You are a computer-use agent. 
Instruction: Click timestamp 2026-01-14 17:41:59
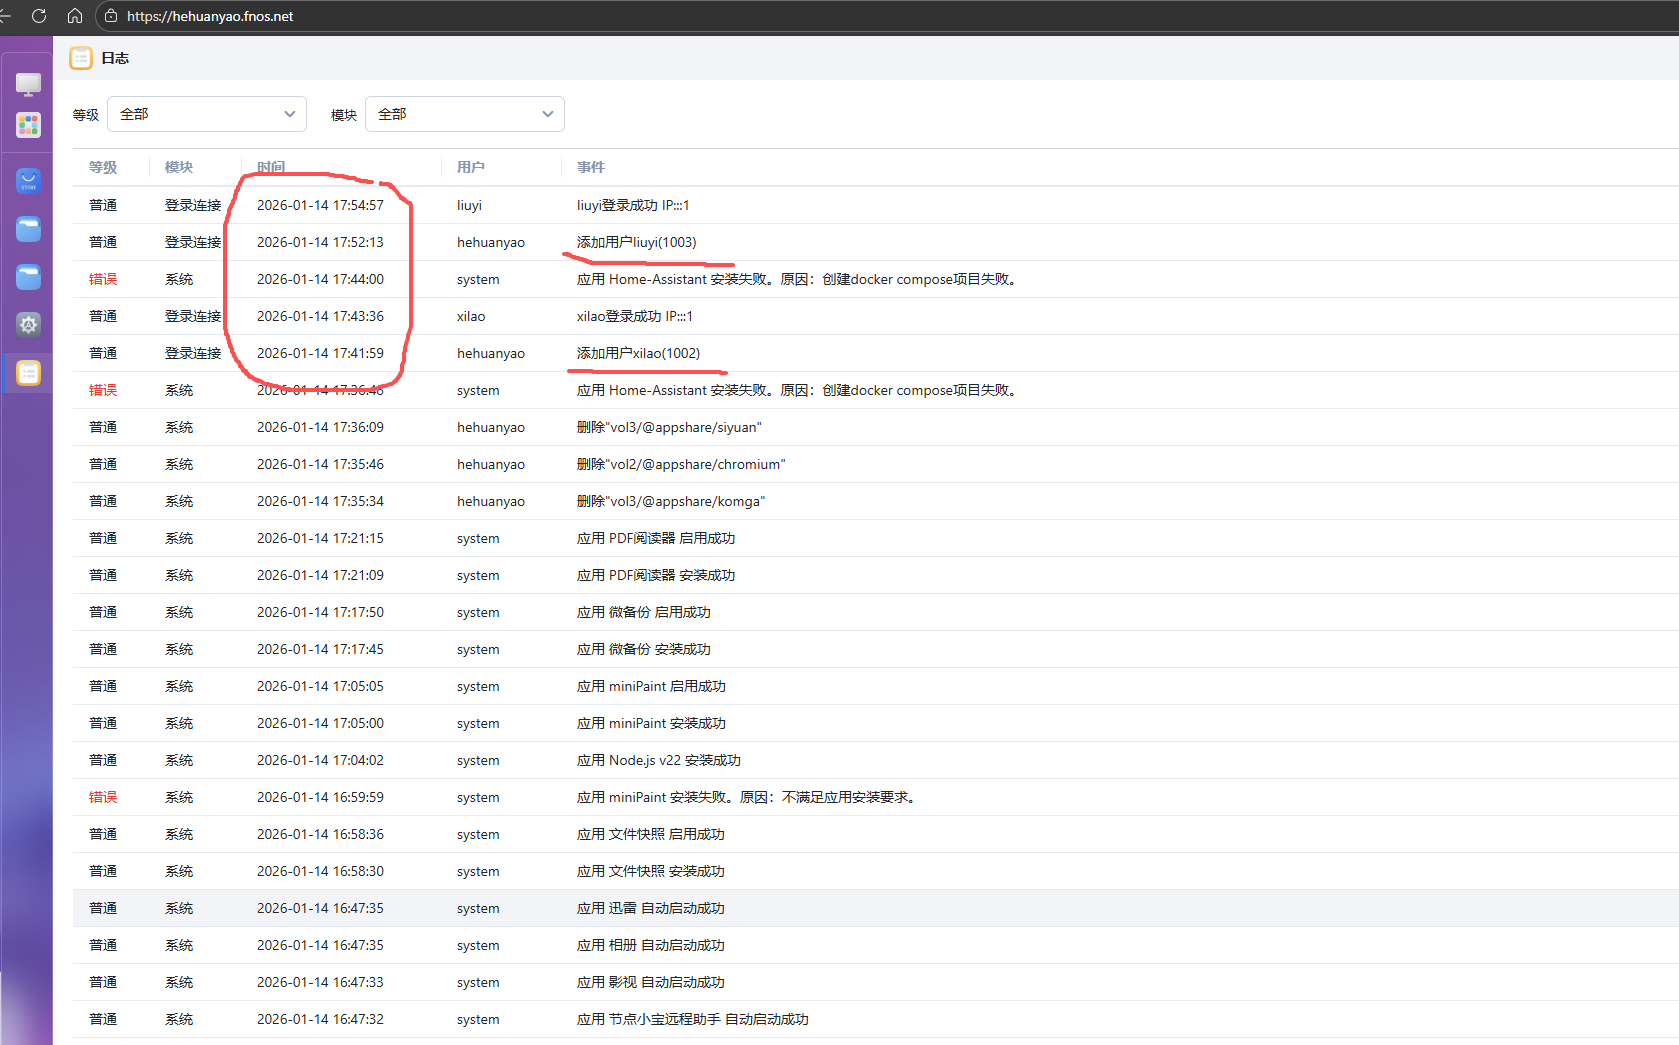point(320,353)
